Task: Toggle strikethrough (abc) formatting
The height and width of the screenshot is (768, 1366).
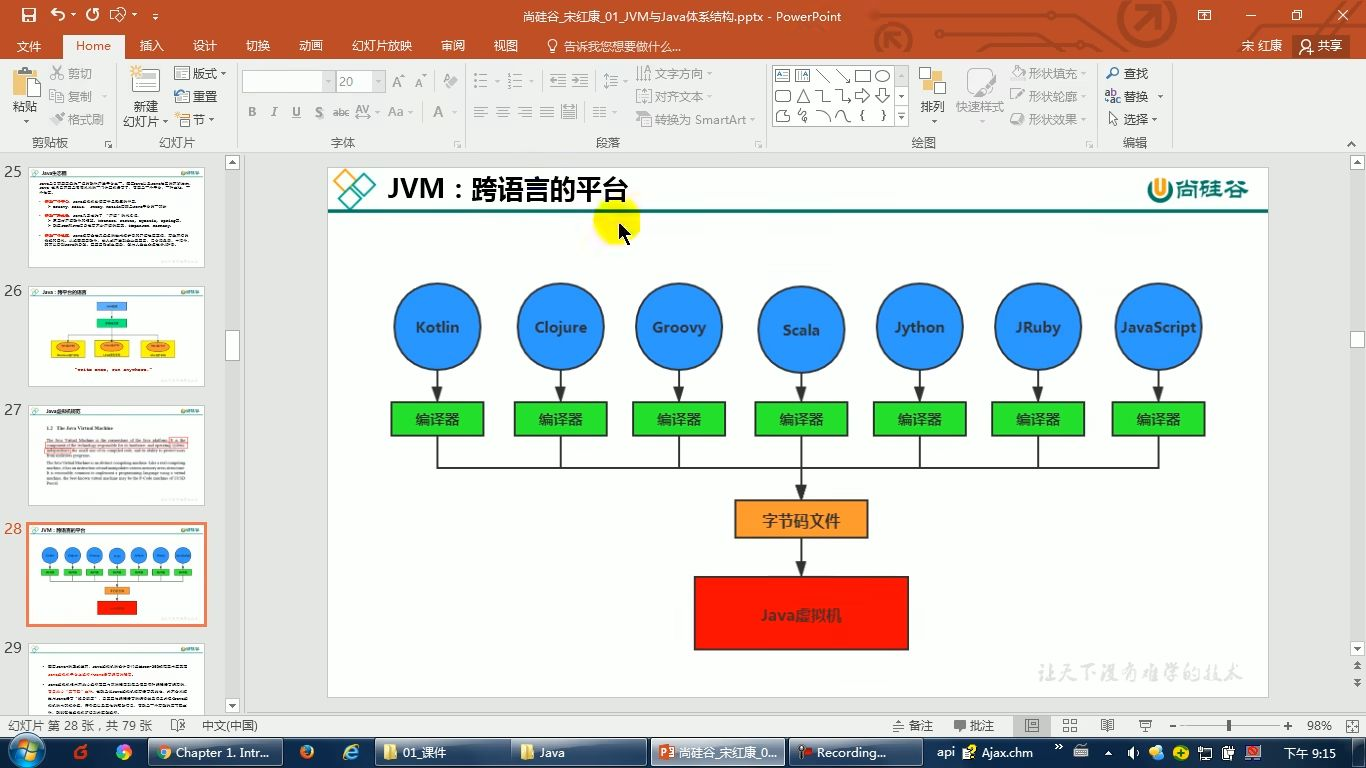Action: tap(341, 112)
